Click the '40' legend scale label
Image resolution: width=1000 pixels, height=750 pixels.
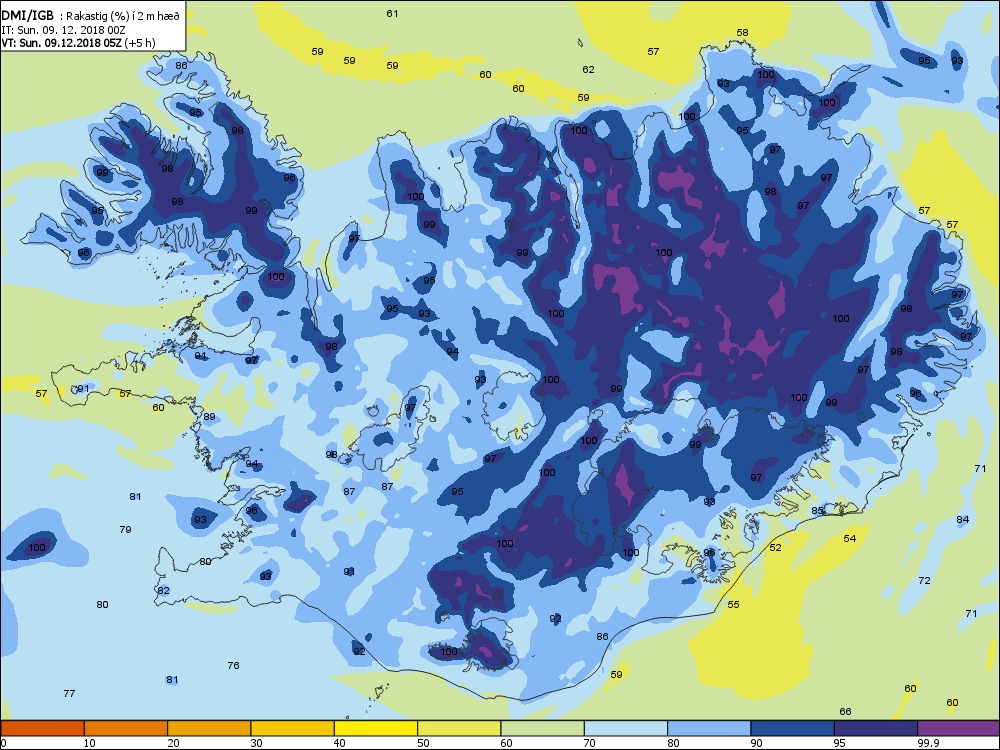339,743
